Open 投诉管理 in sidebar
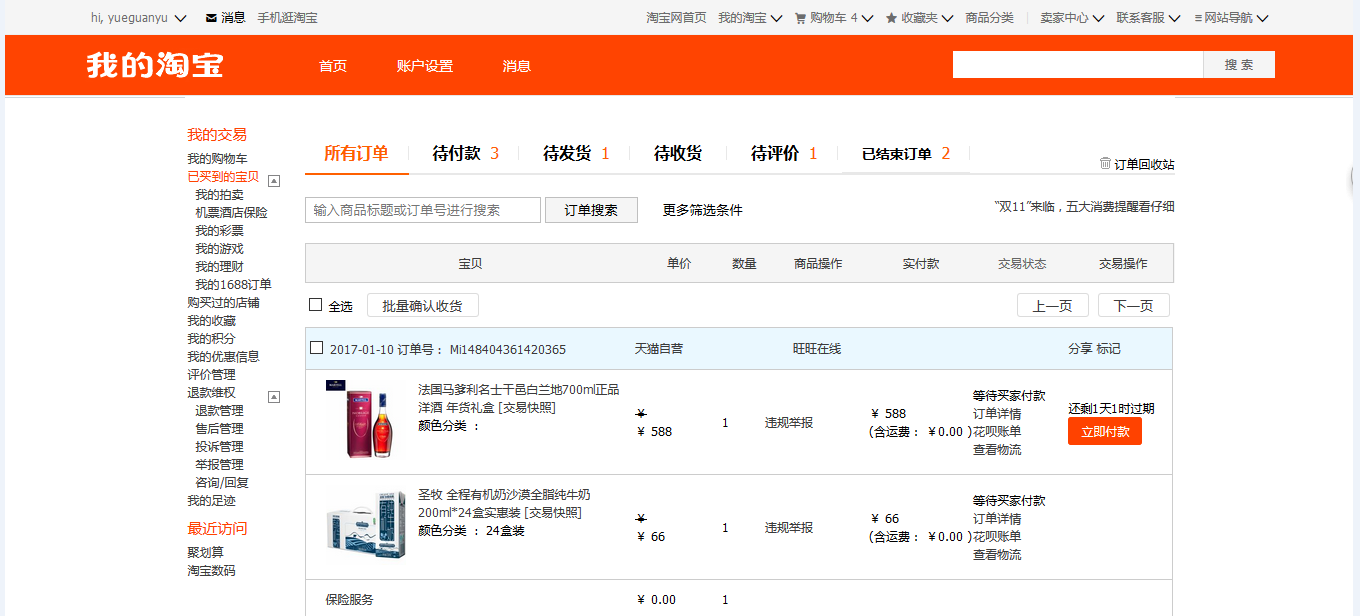The width and height of the screenshot is (1360, 616). pyautogui.click(x=219, y=447)
